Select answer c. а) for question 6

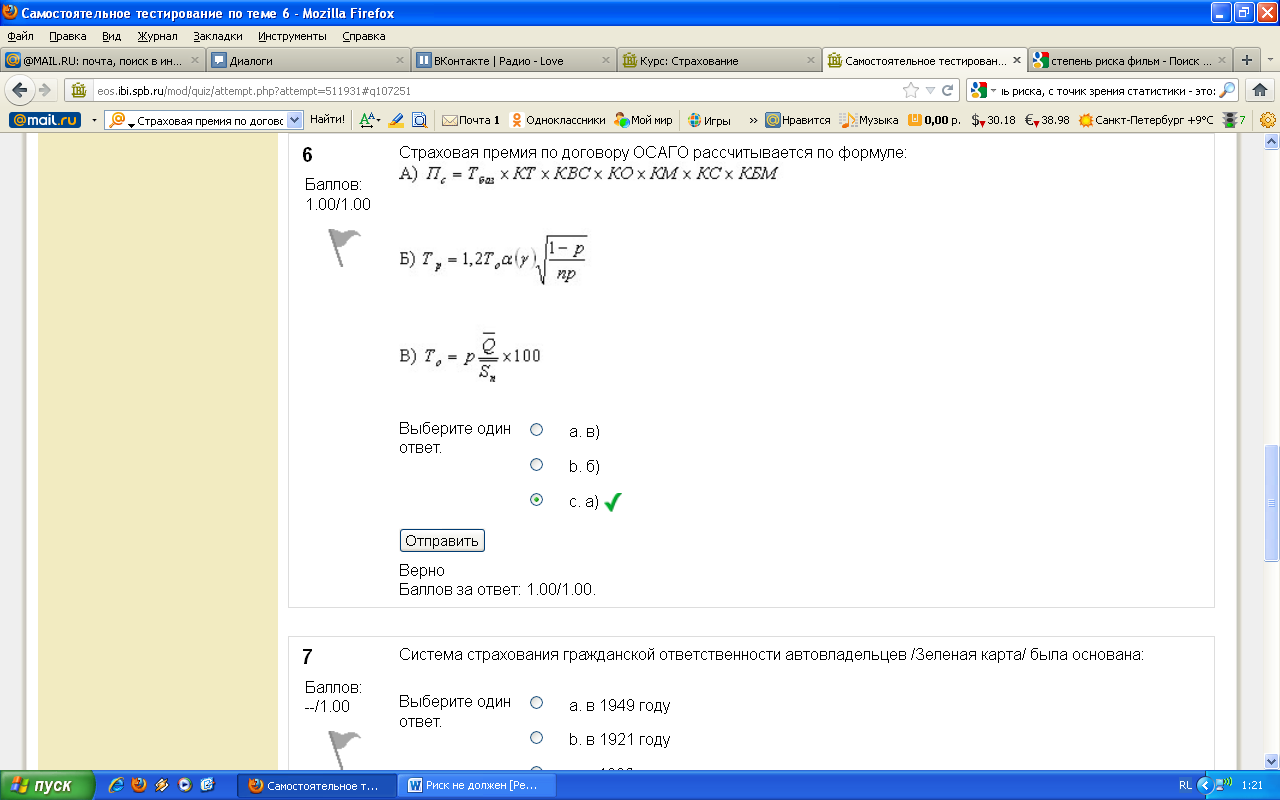[x=536, y=499]
